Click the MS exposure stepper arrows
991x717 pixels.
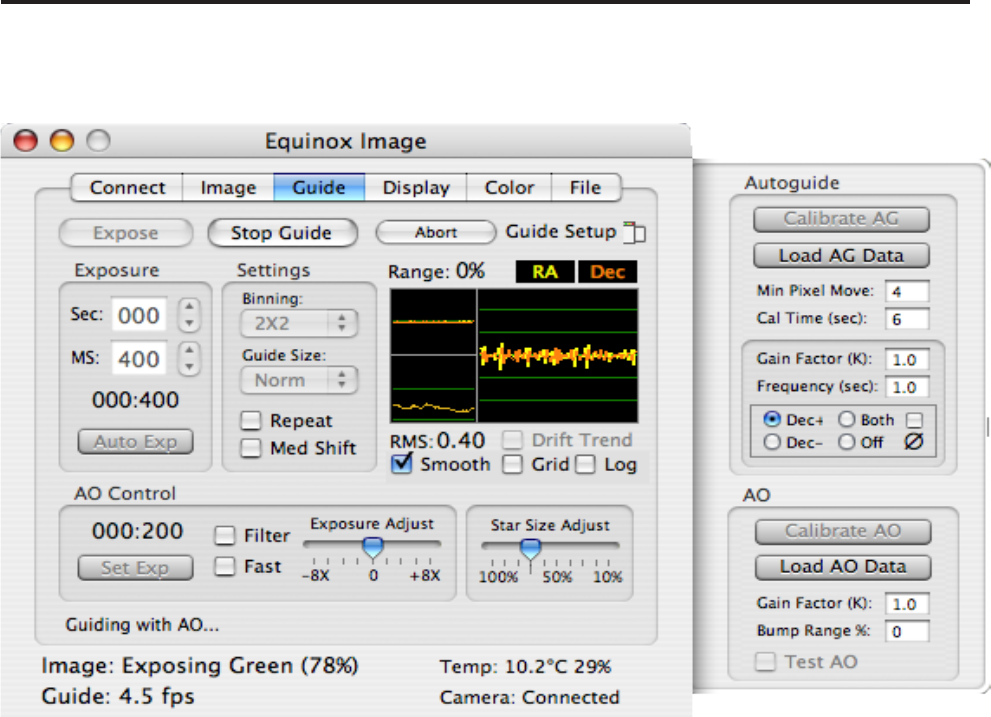click(189, 358)
